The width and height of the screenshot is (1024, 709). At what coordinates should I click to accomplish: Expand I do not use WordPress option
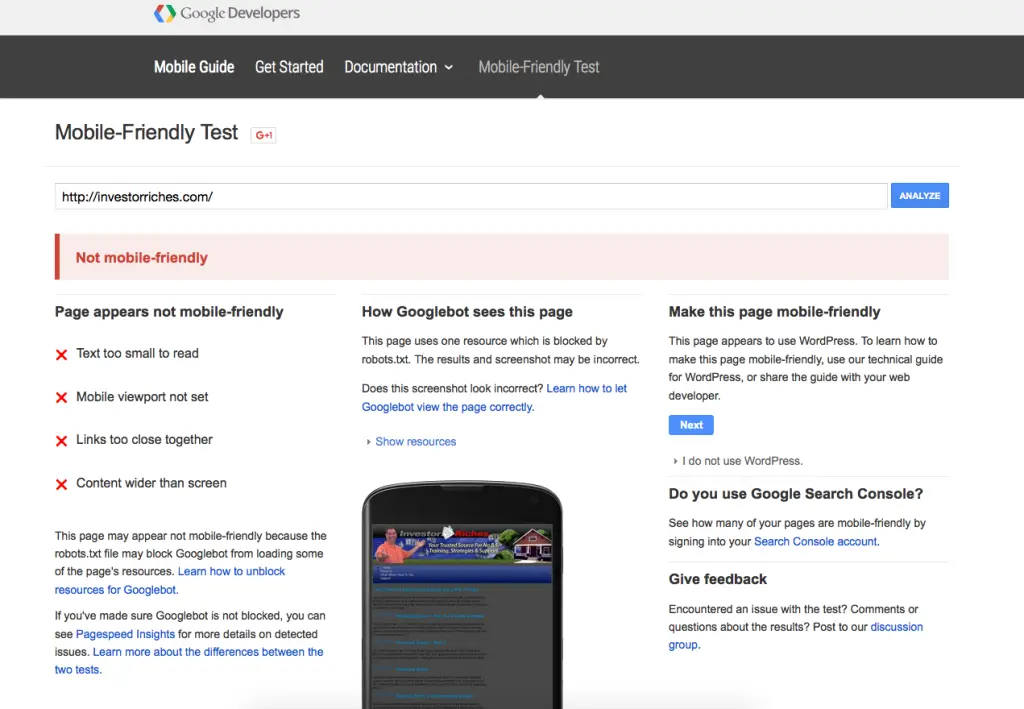tap(738, 461)
